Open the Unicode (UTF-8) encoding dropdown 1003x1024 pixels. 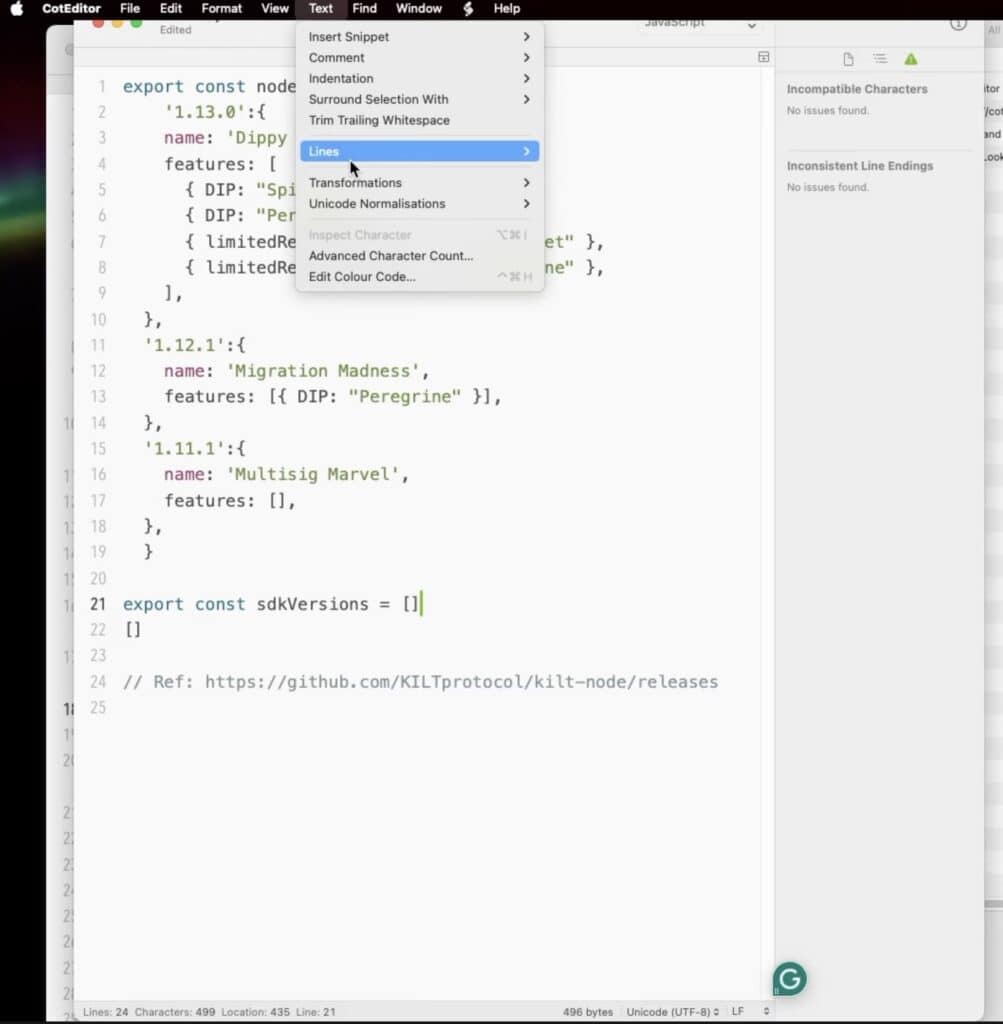(x=672, y=1012)
